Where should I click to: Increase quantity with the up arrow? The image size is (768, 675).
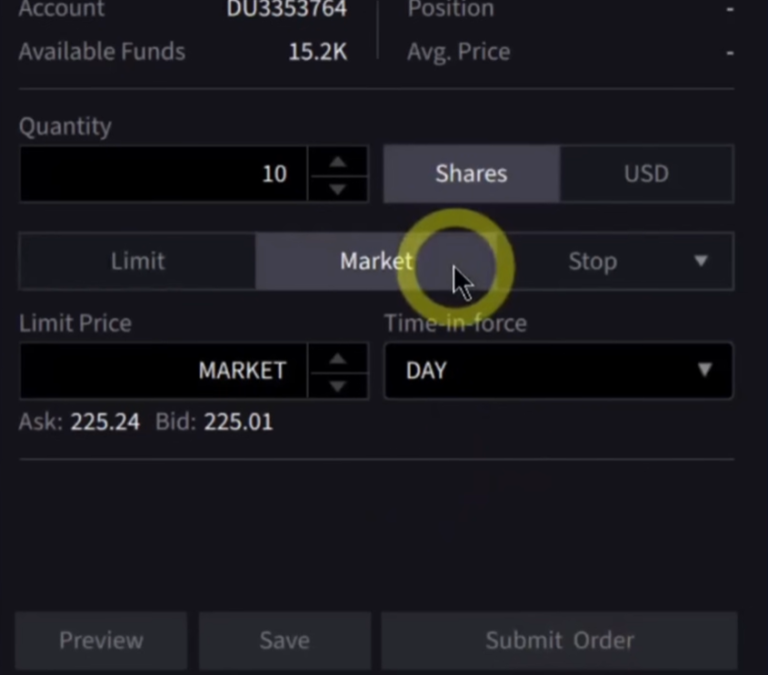click(337, 161)
